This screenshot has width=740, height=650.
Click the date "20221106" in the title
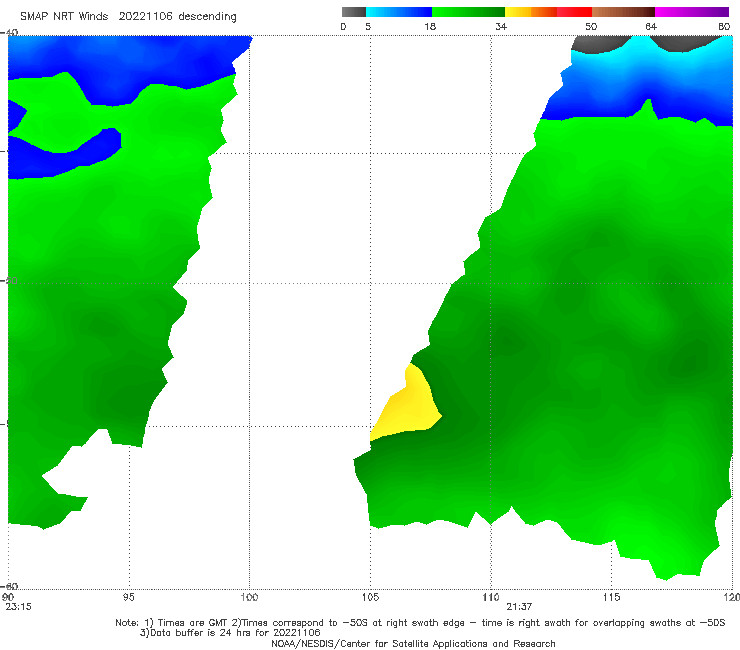145,17
